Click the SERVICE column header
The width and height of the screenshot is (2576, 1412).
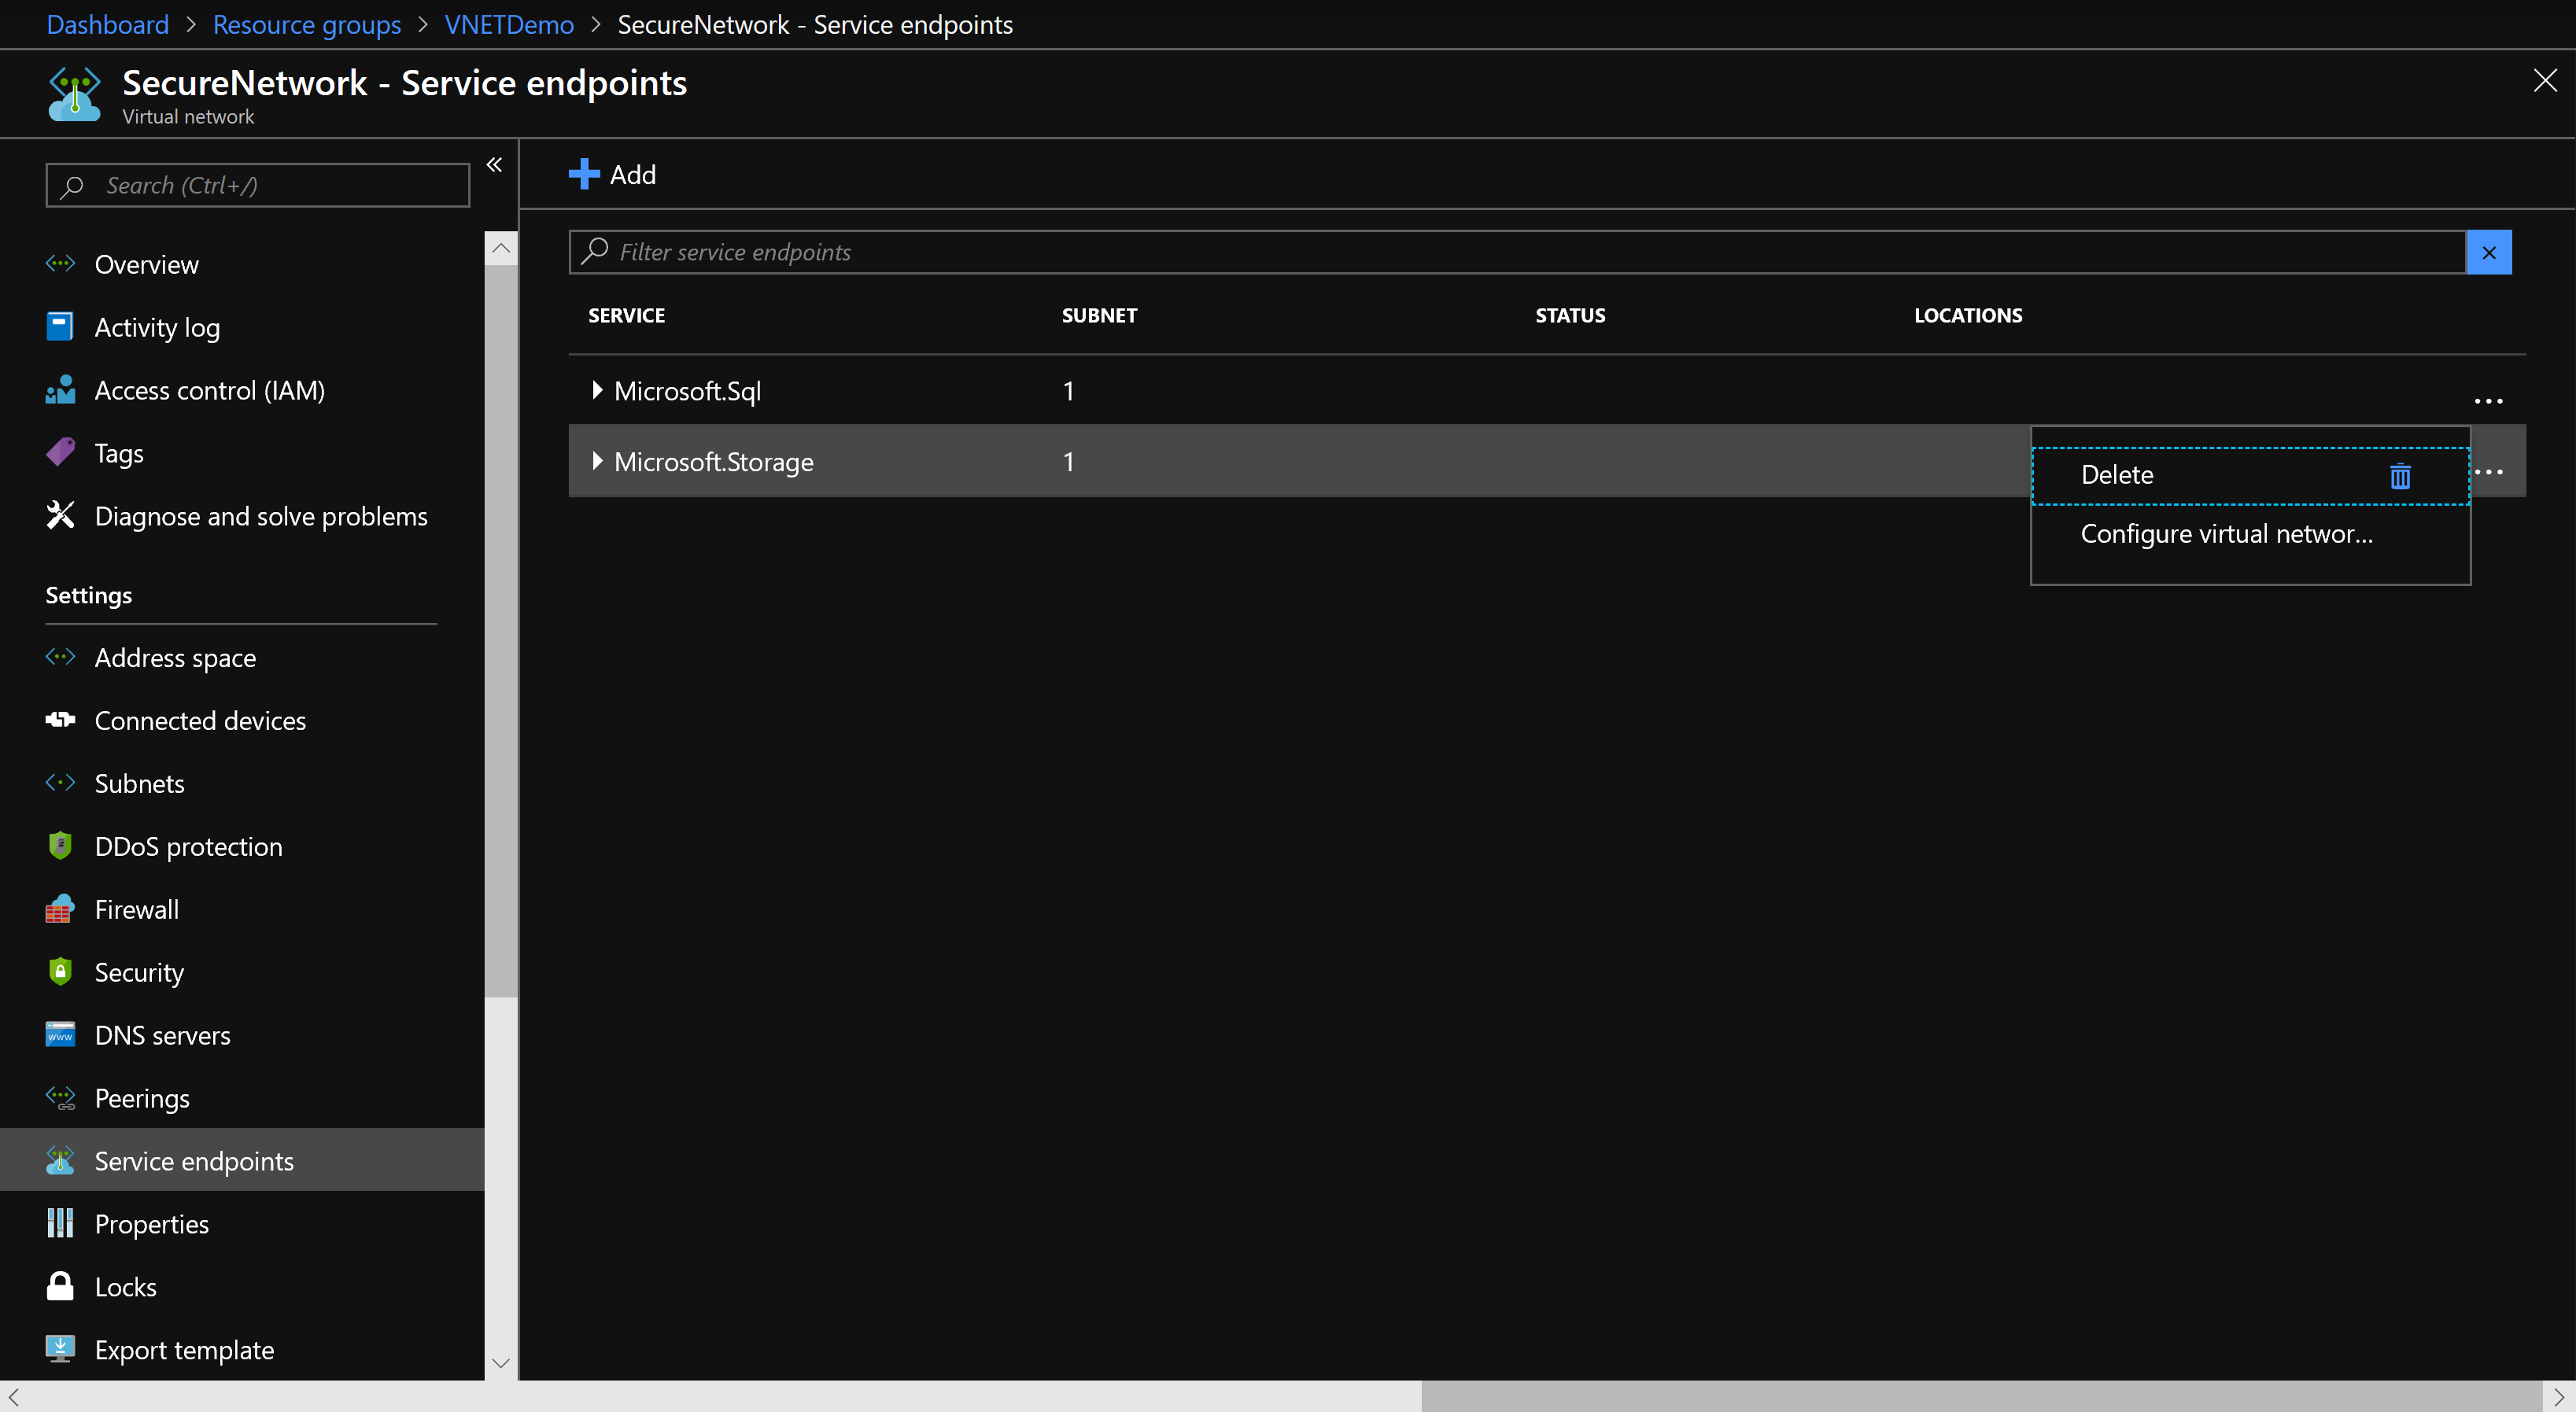pos(626,315)
